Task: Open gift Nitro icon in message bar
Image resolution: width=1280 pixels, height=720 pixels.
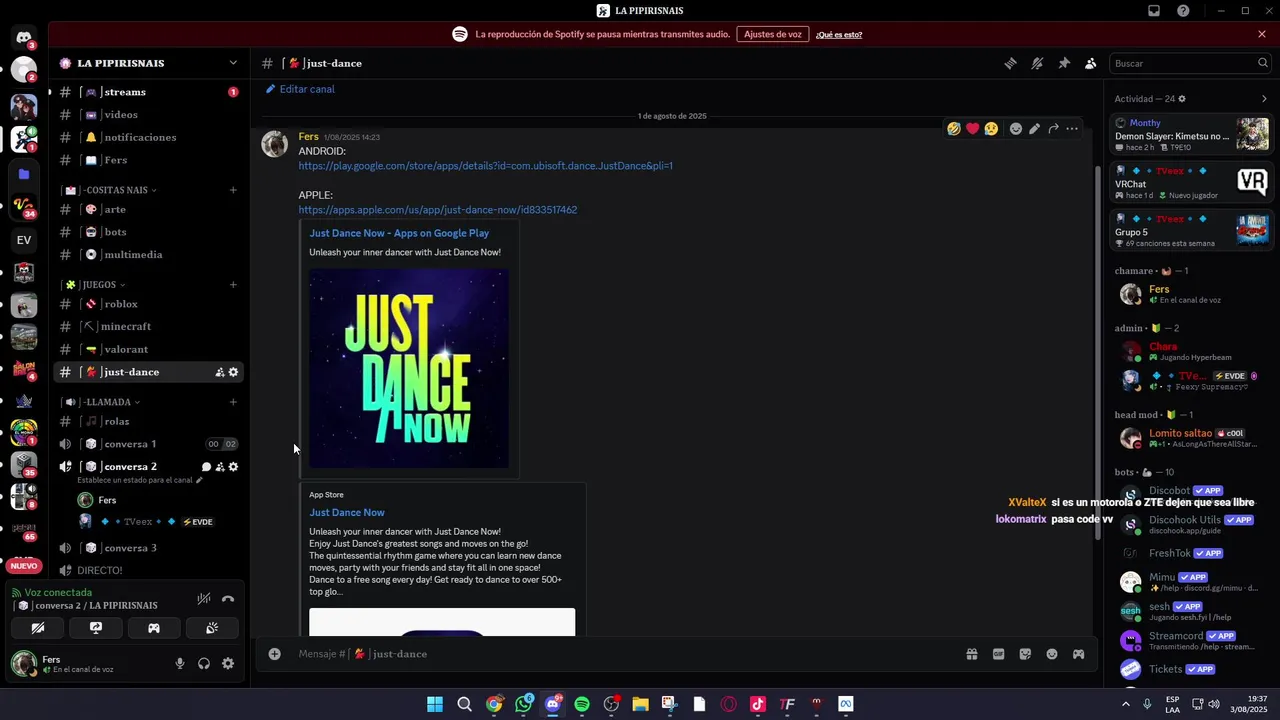Action: pos(971,654)
